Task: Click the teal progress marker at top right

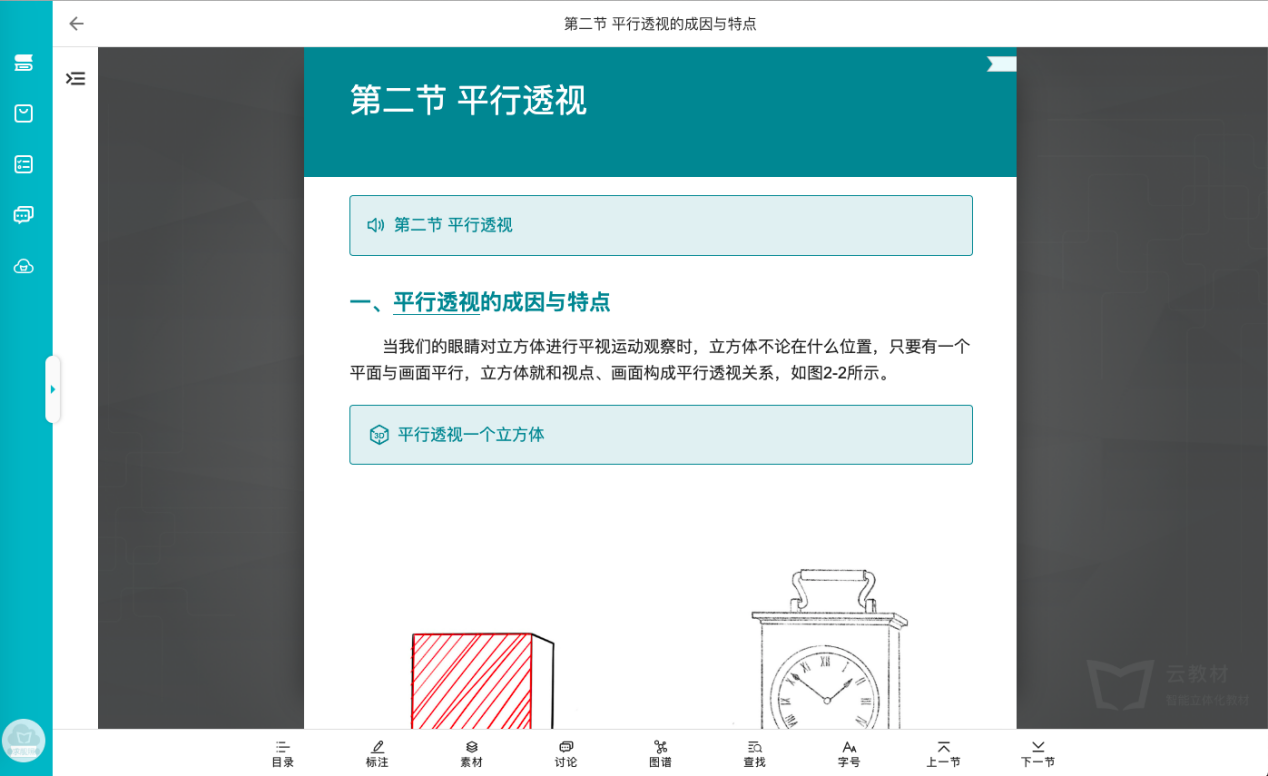Action: coord(1001,63)
